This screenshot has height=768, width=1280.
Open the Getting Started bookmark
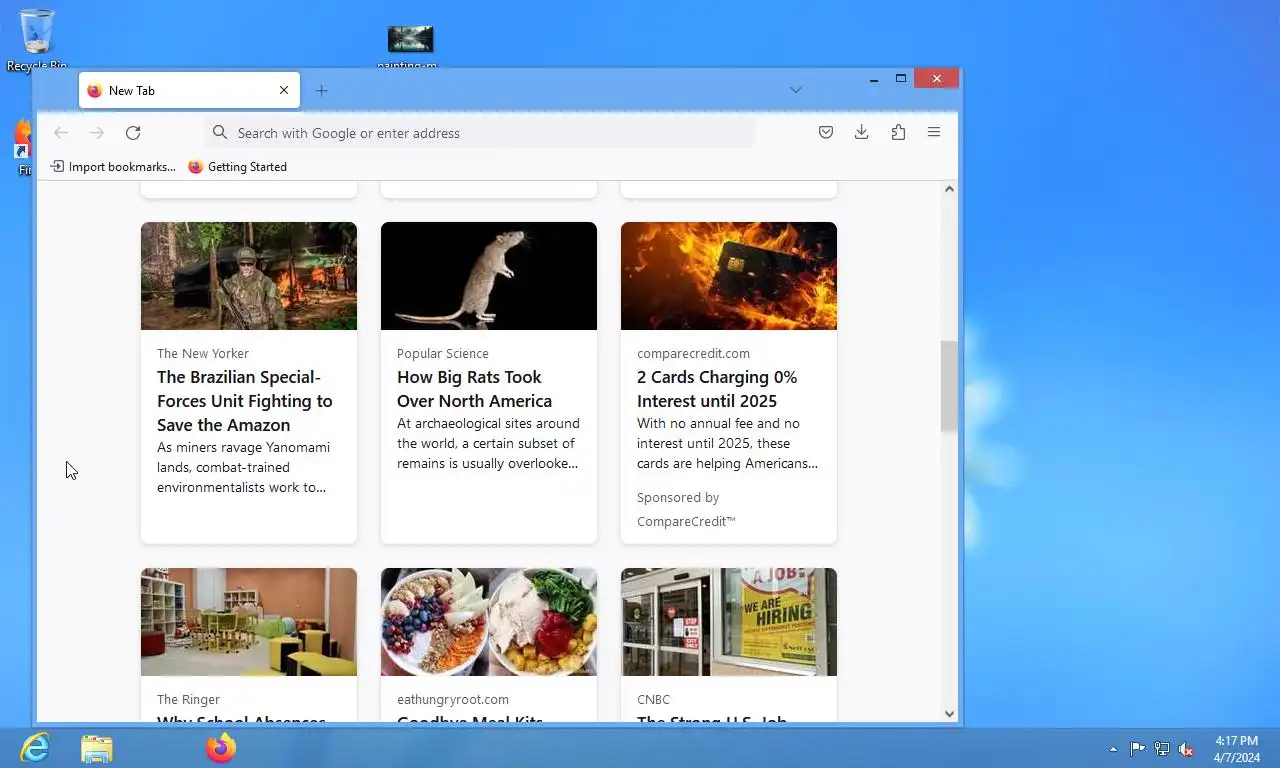pos(238,167)
